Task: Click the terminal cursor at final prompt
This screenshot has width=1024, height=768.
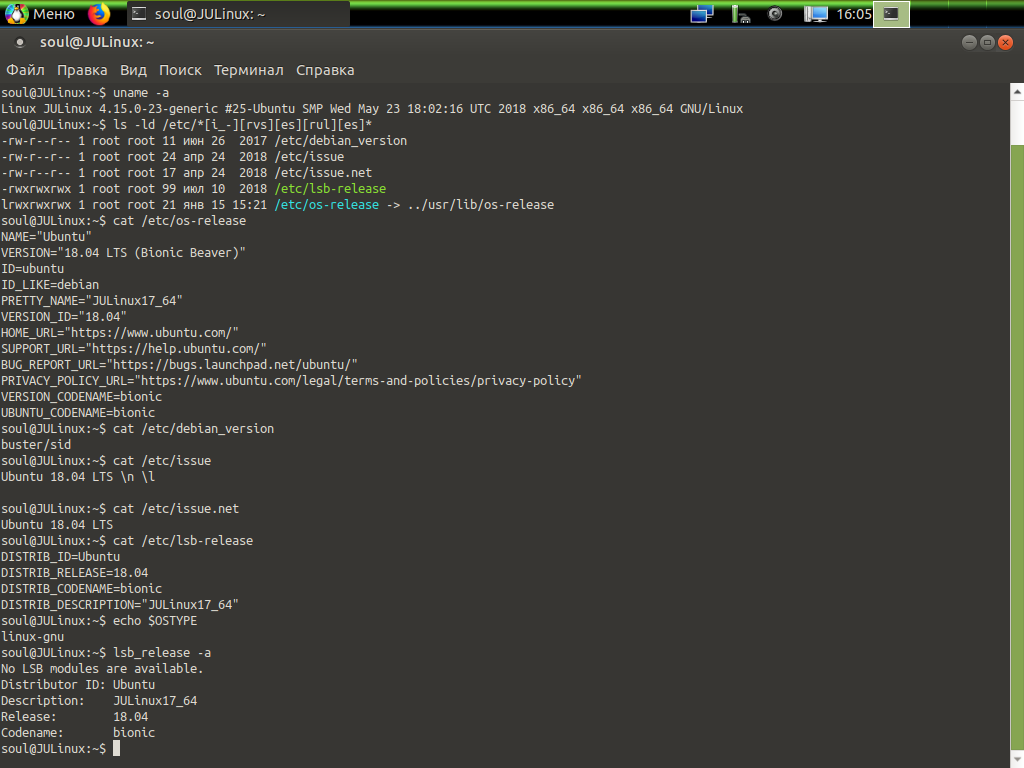Action: click(117, 748)
